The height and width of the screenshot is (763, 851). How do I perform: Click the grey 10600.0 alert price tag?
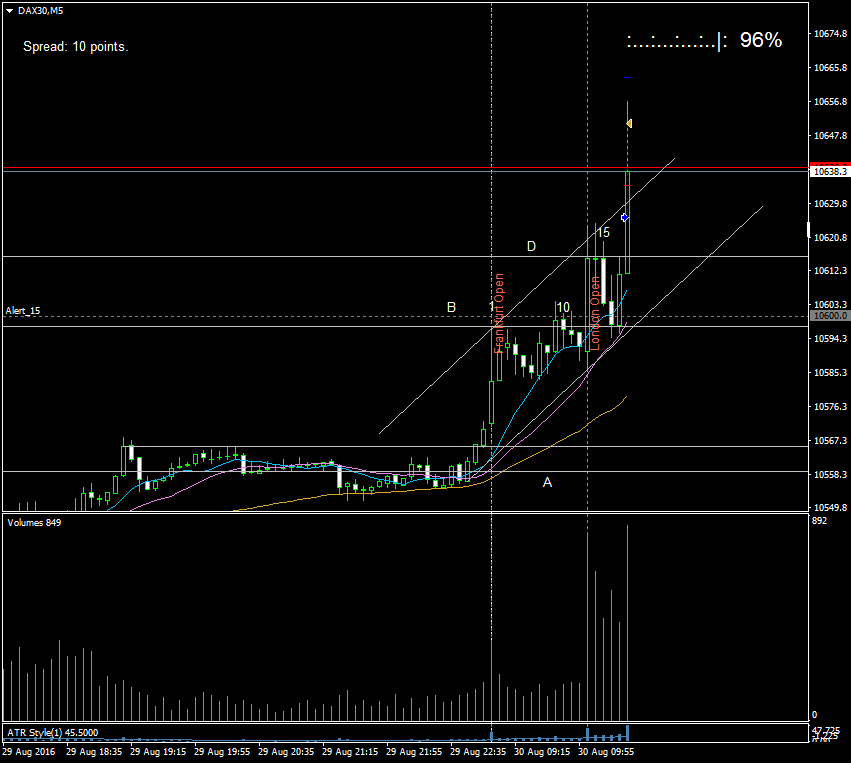click(x=829, y=316)
